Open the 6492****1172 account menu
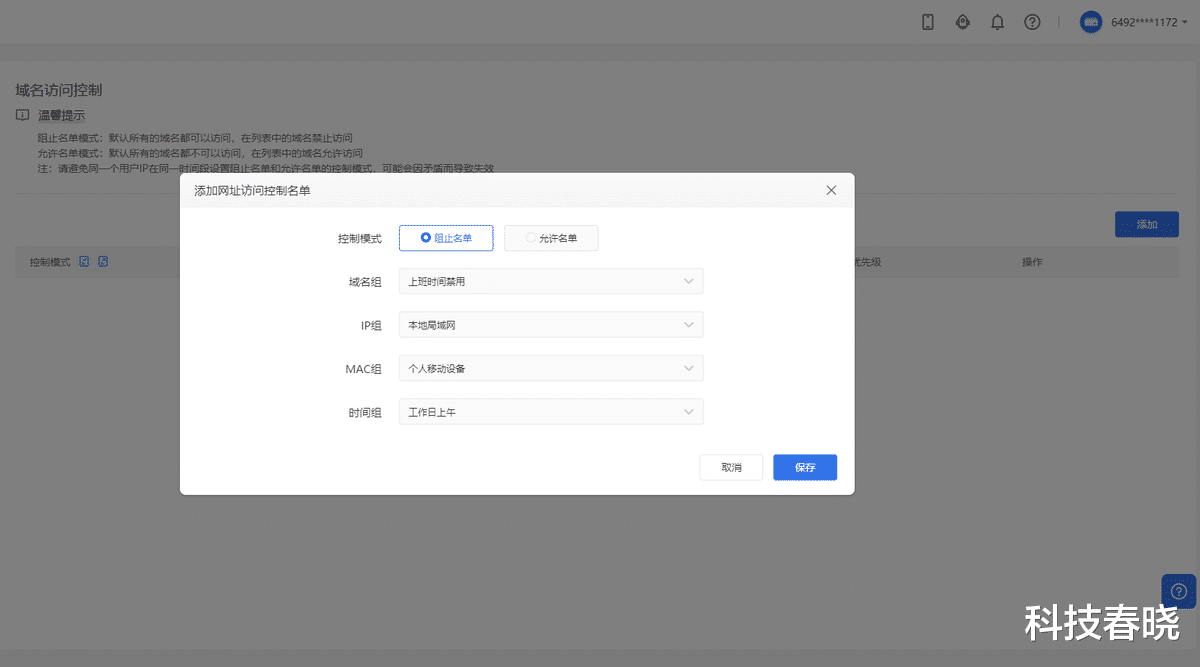 [x=1148, y=22]
